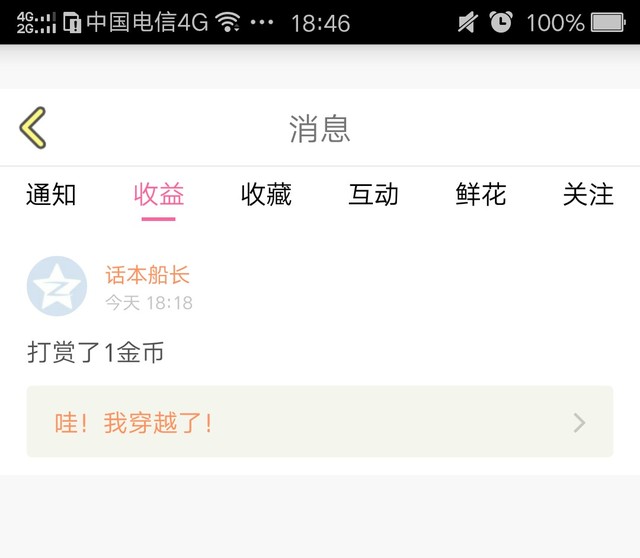Open the 互动 tab
The height and width of the screenshot is (558, 640).
373,195
